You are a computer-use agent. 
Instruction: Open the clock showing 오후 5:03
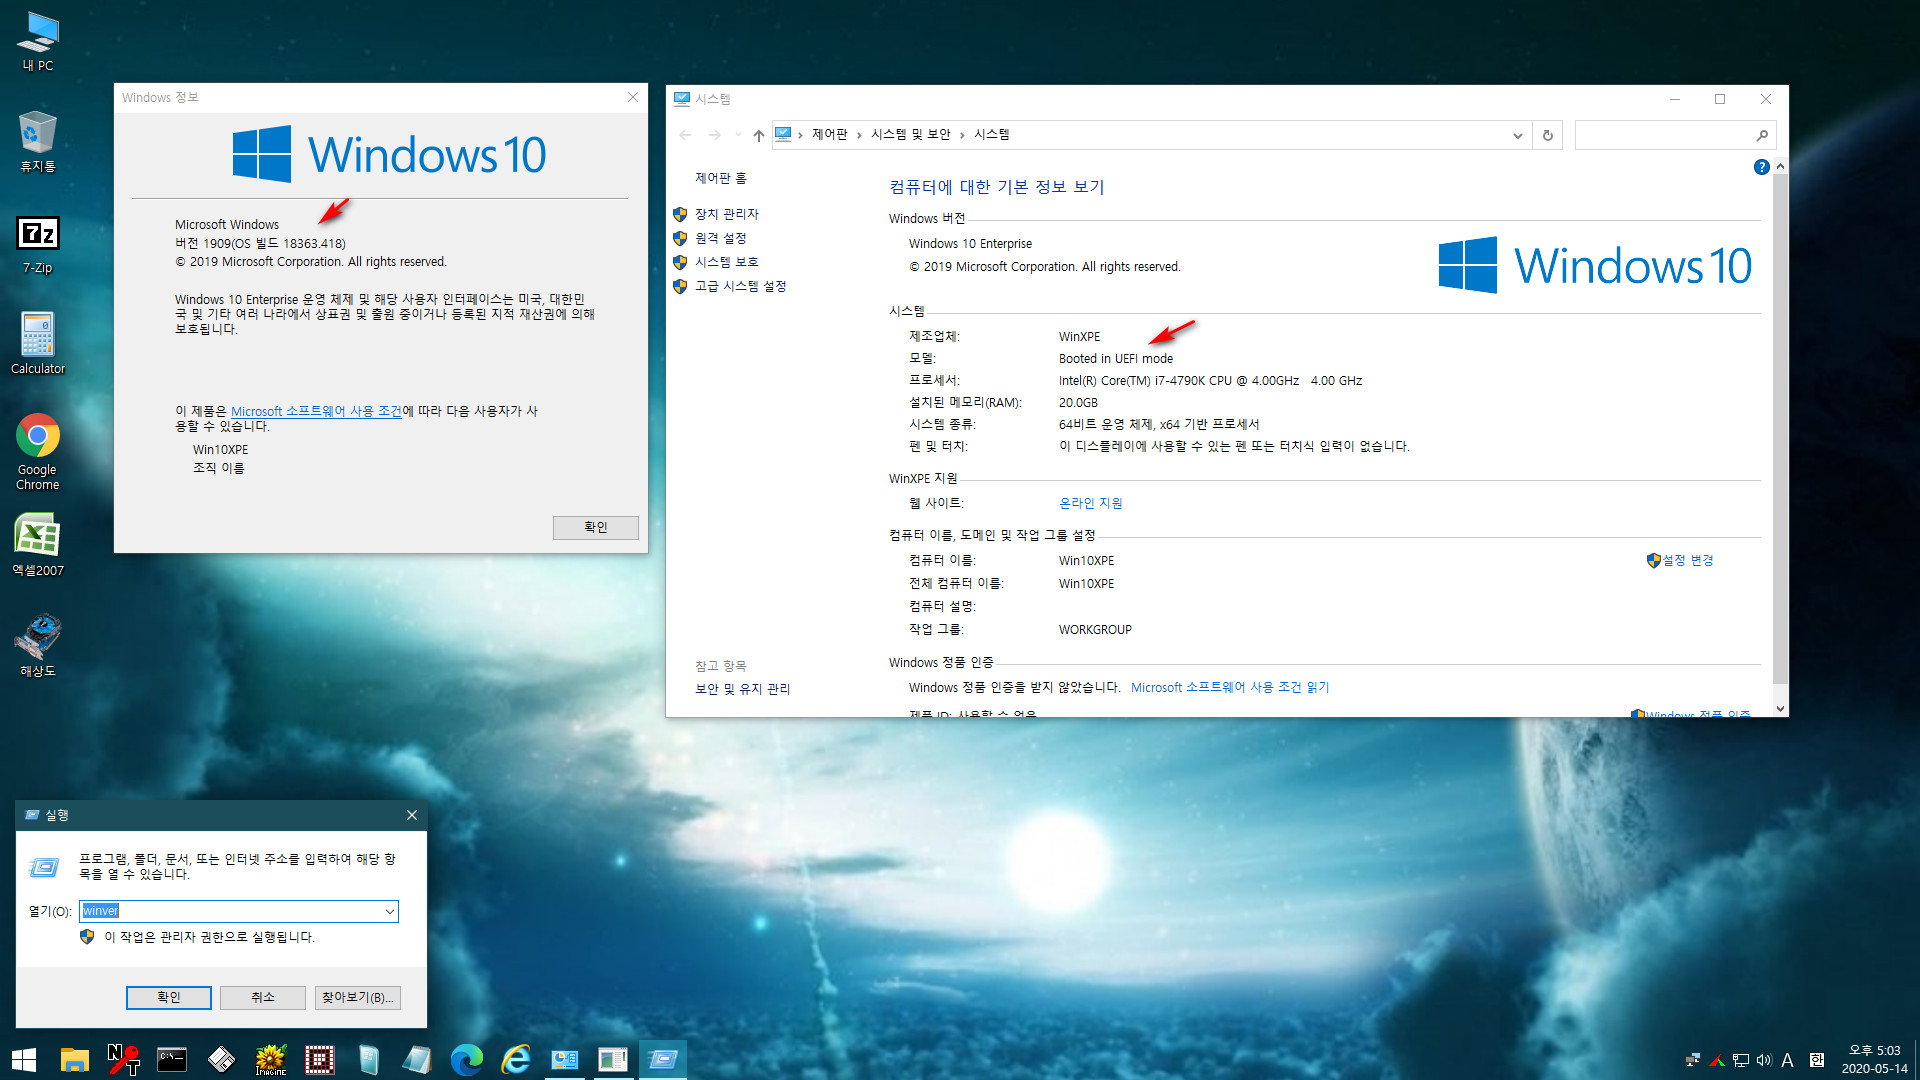pyautogui.click(x=1874, y=1060)
